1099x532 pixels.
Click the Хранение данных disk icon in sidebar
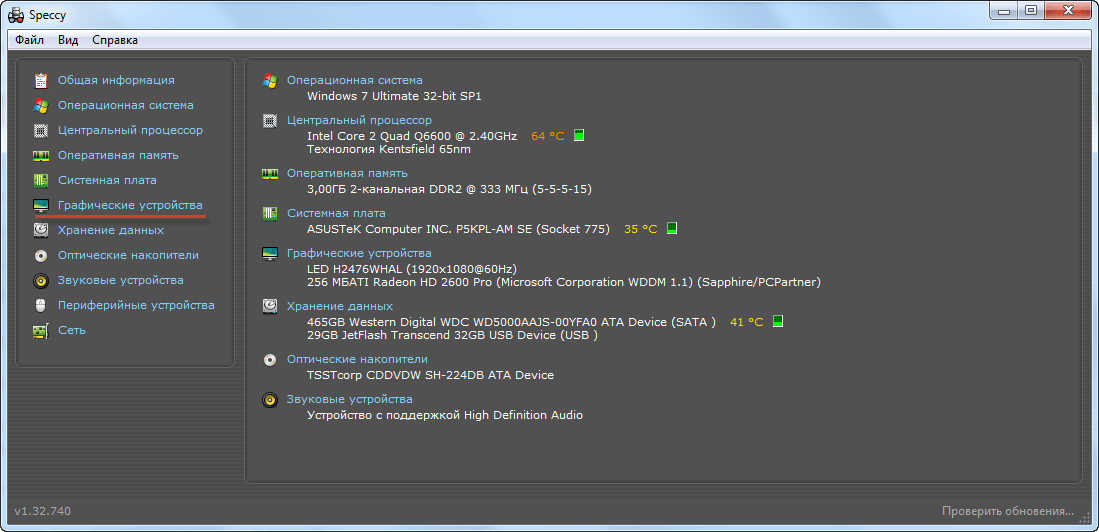click(41, 230)
